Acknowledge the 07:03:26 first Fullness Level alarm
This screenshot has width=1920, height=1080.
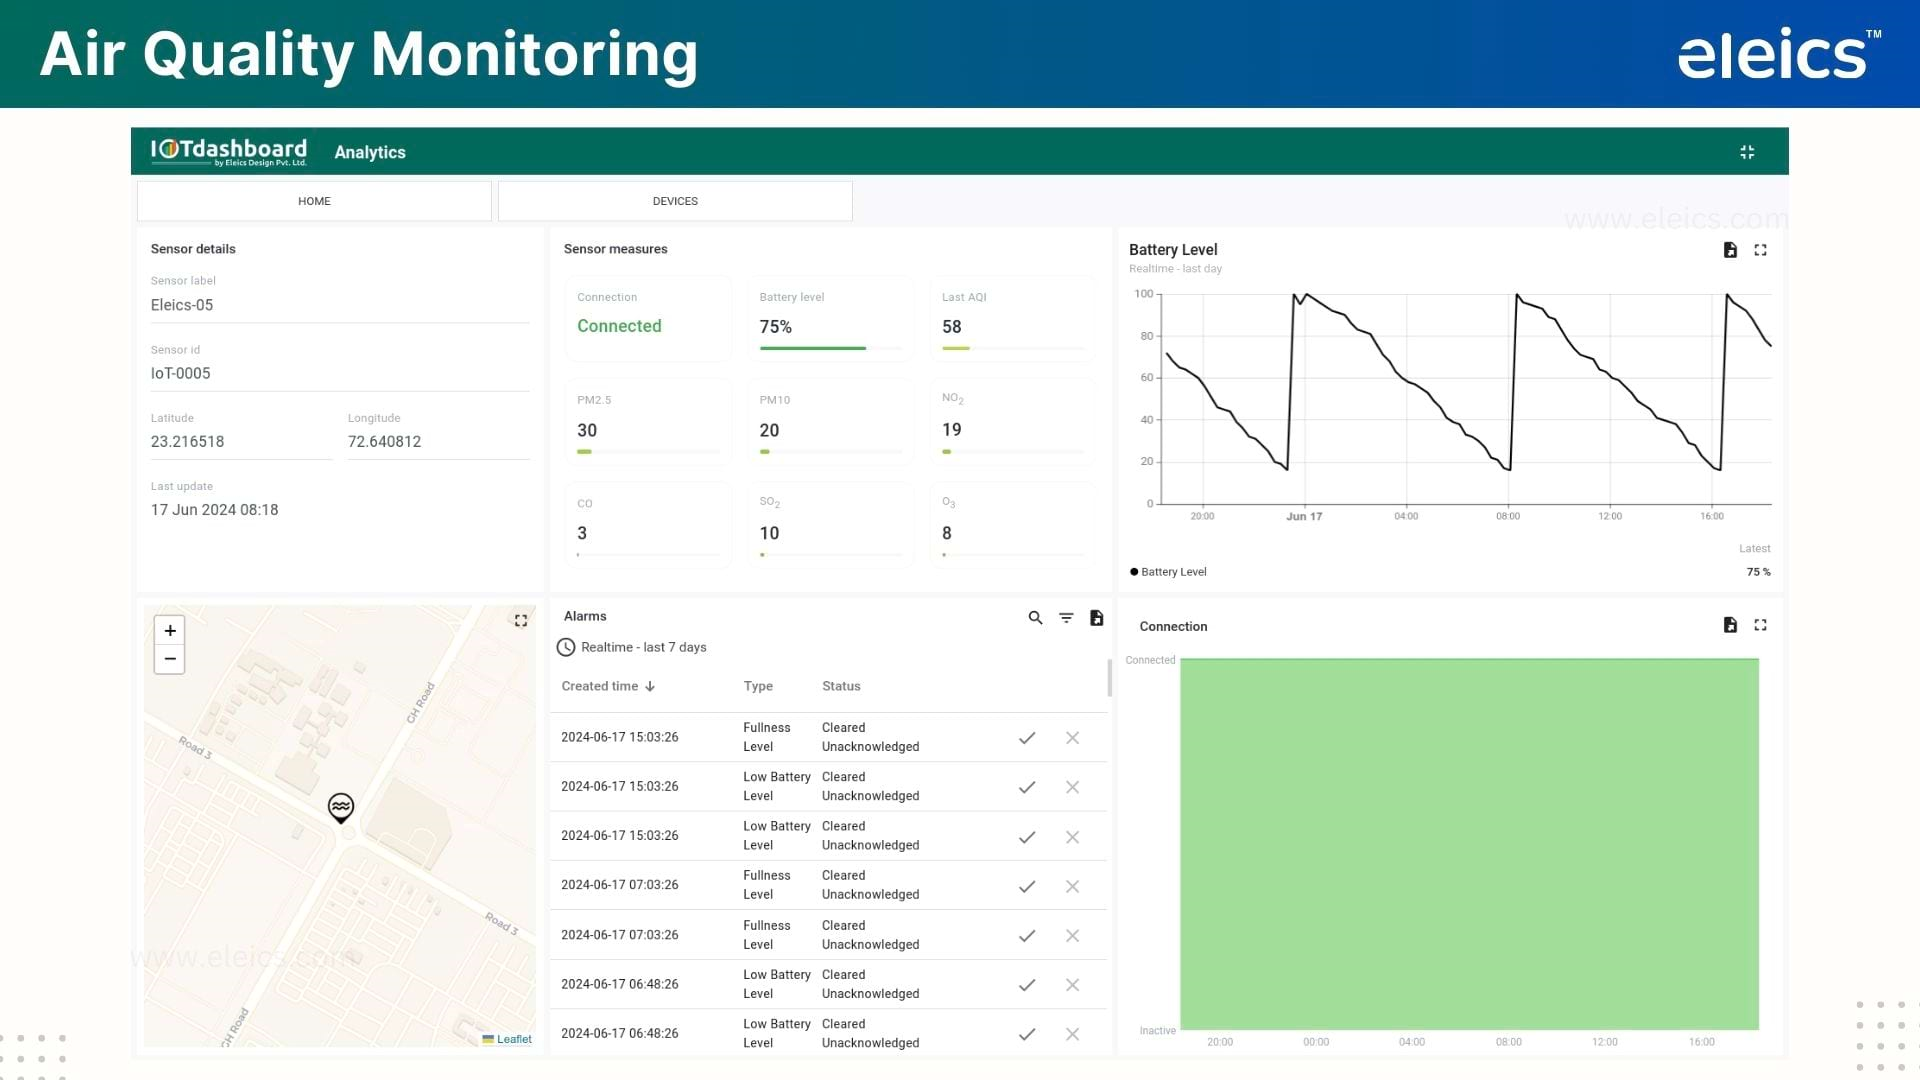tap(1027, 886)
